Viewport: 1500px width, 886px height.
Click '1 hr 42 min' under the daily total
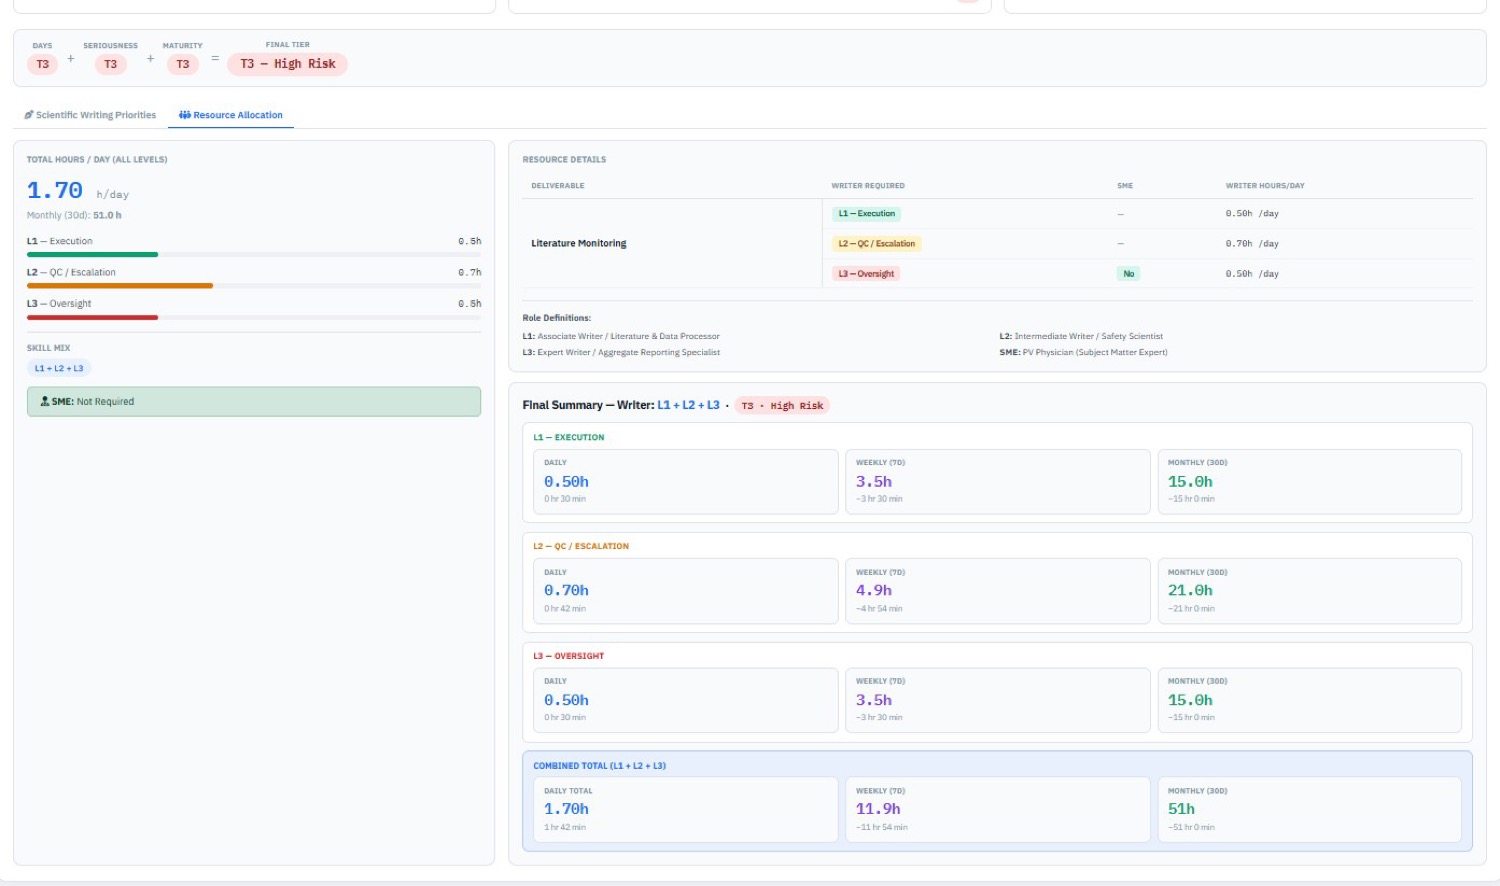(x=565, y=827)
